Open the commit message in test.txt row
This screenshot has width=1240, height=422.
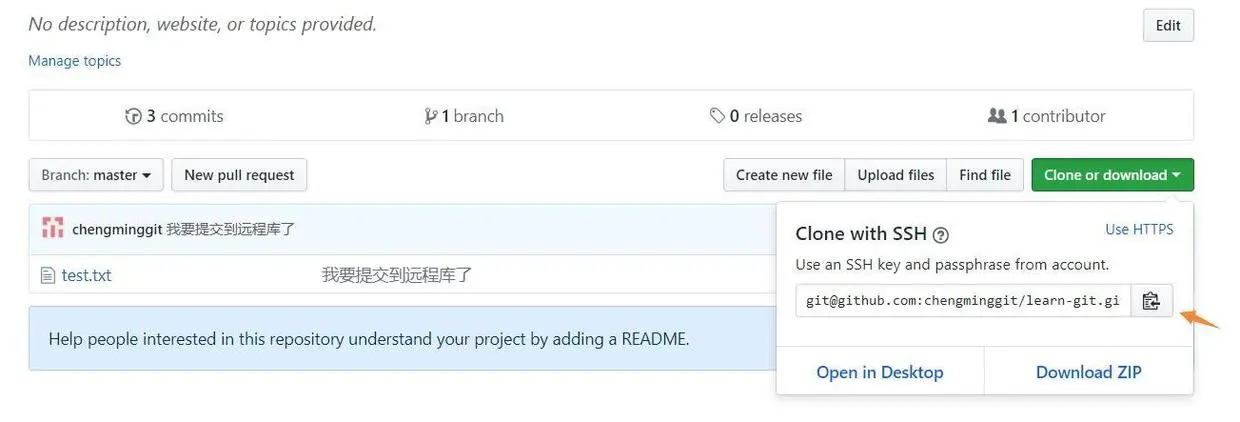397,275
